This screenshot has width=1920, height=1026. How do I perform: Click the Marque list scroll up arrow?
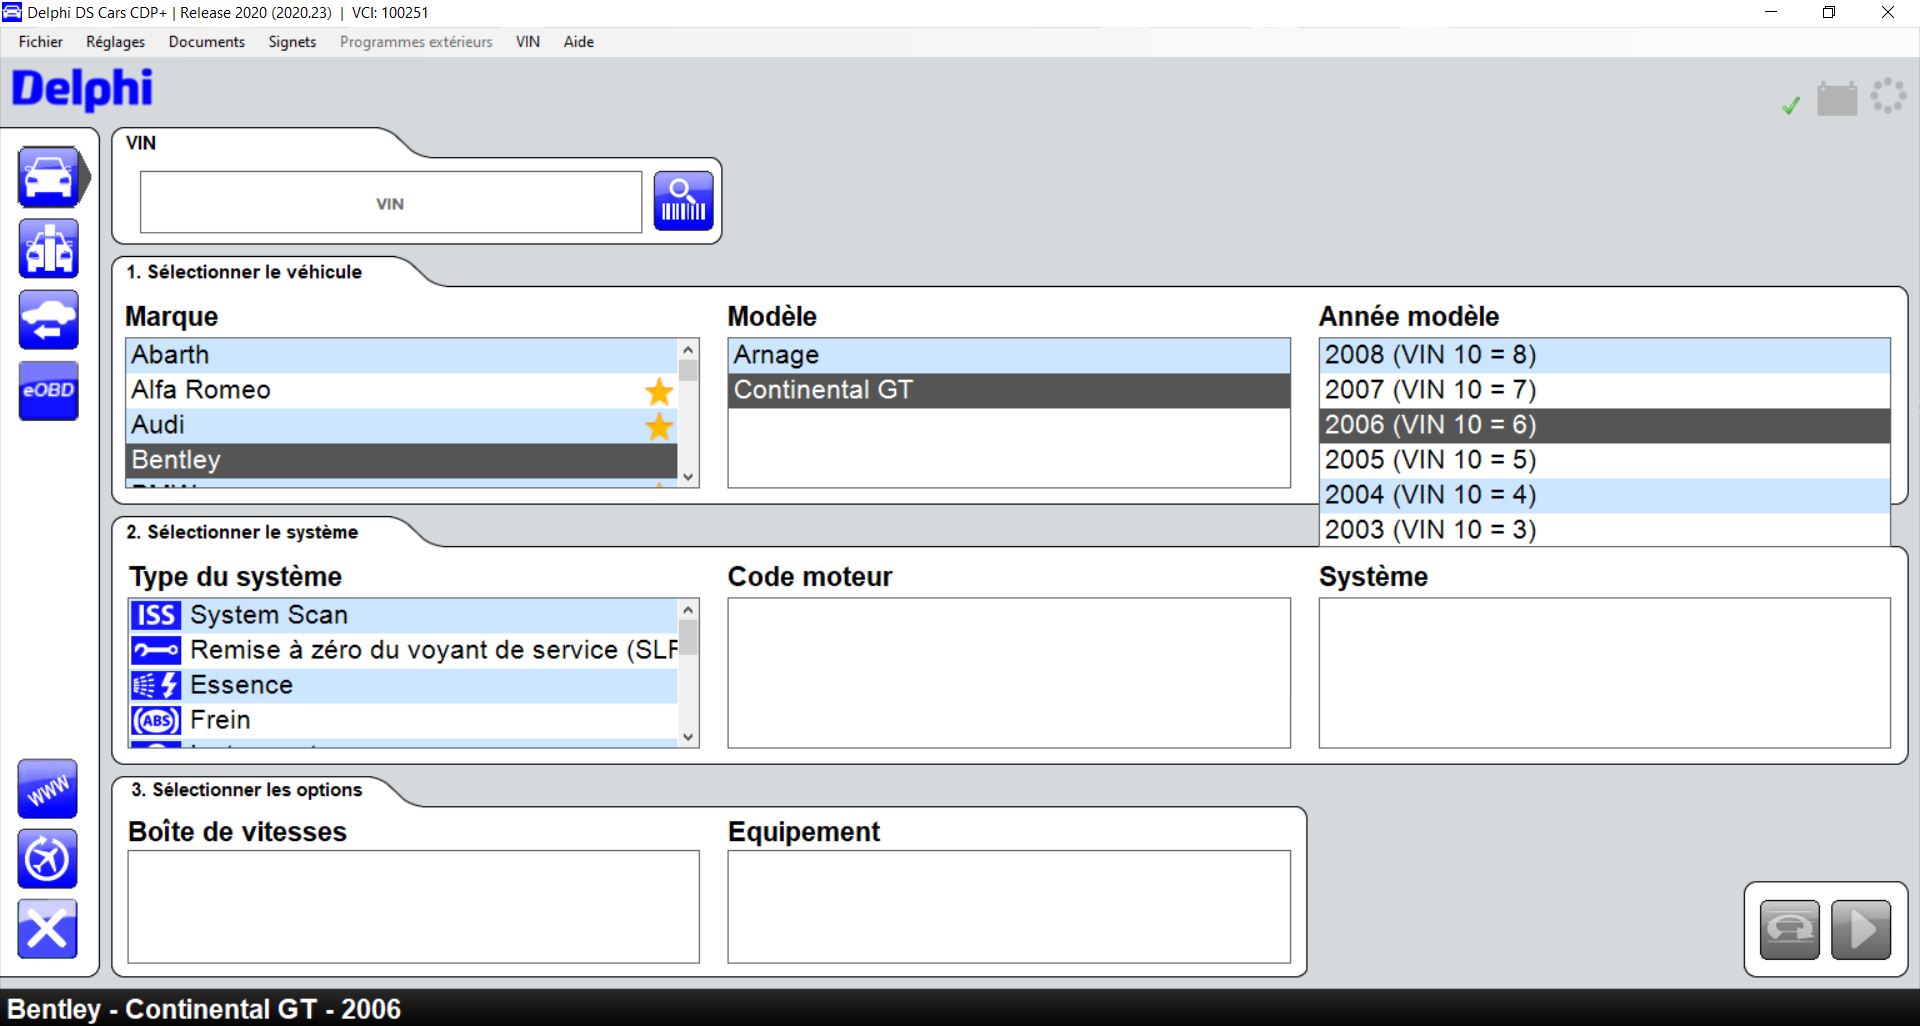688,349
